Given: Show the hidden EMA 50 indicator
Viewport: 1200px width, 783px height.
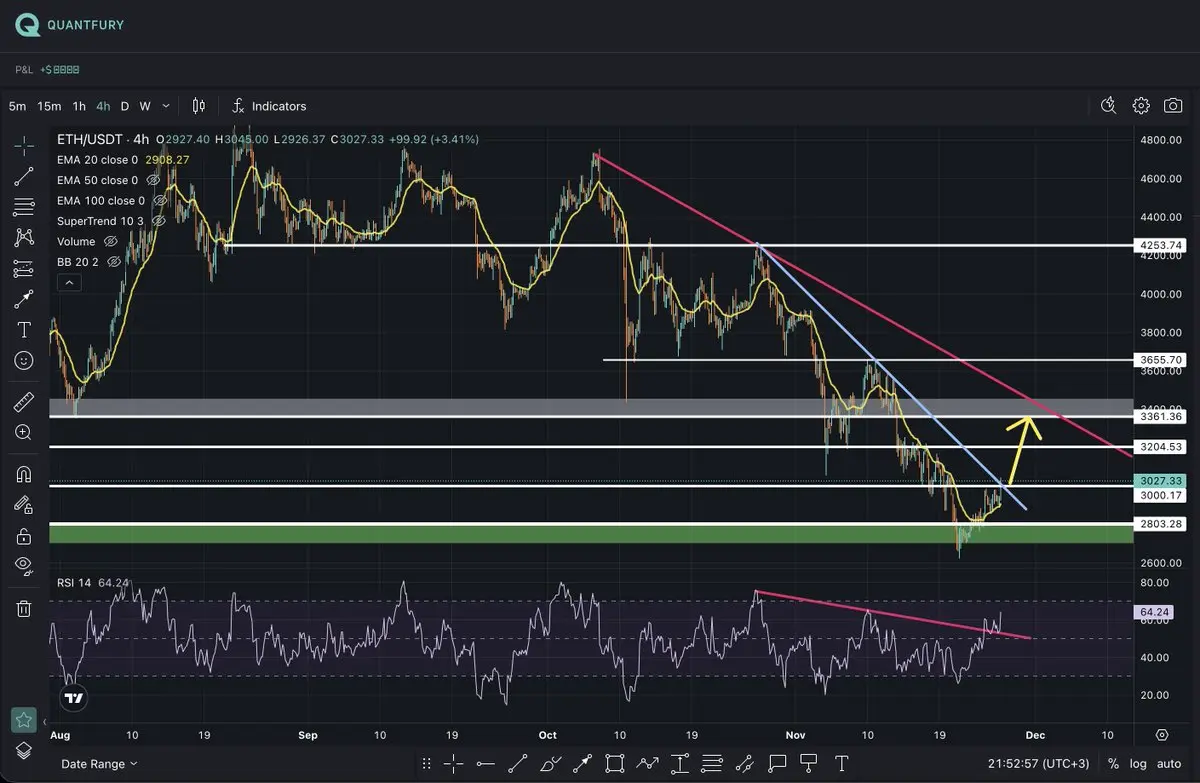Looking at the screenshot, I should click(153, 180).
